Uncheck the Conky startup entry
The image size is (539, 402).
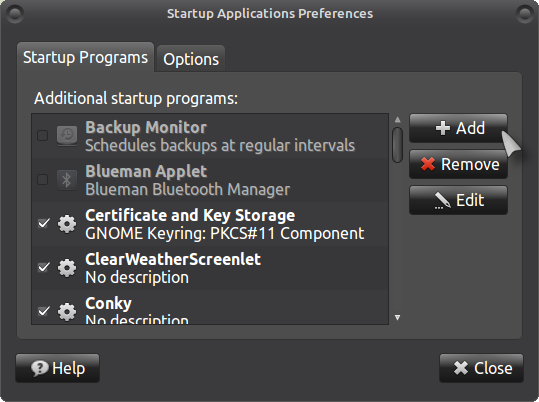tap(43, 312)
